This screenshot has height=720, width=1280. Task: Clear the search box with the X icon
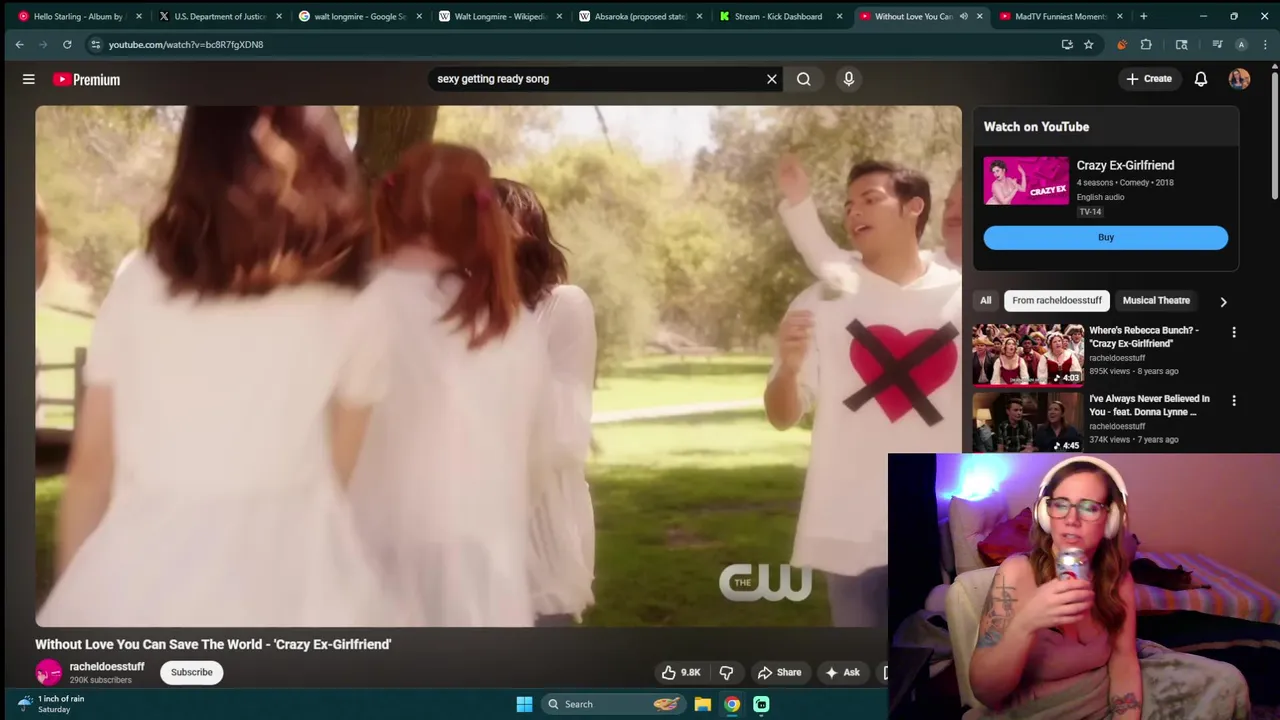coord(772,79)
